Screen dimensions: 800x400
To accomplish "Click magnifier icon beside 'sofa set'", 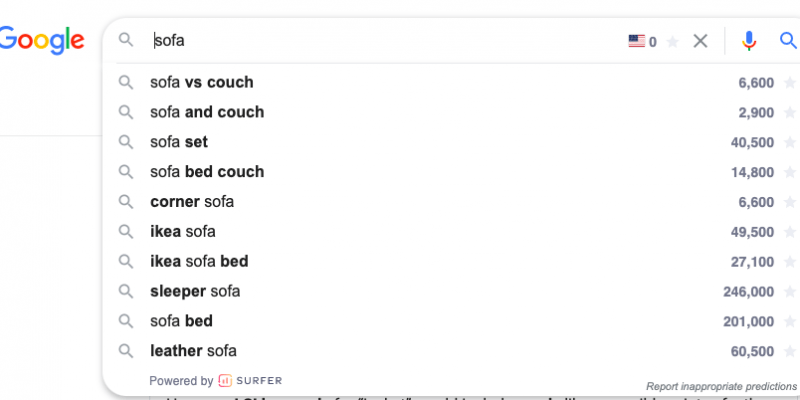I will point(126,142).
